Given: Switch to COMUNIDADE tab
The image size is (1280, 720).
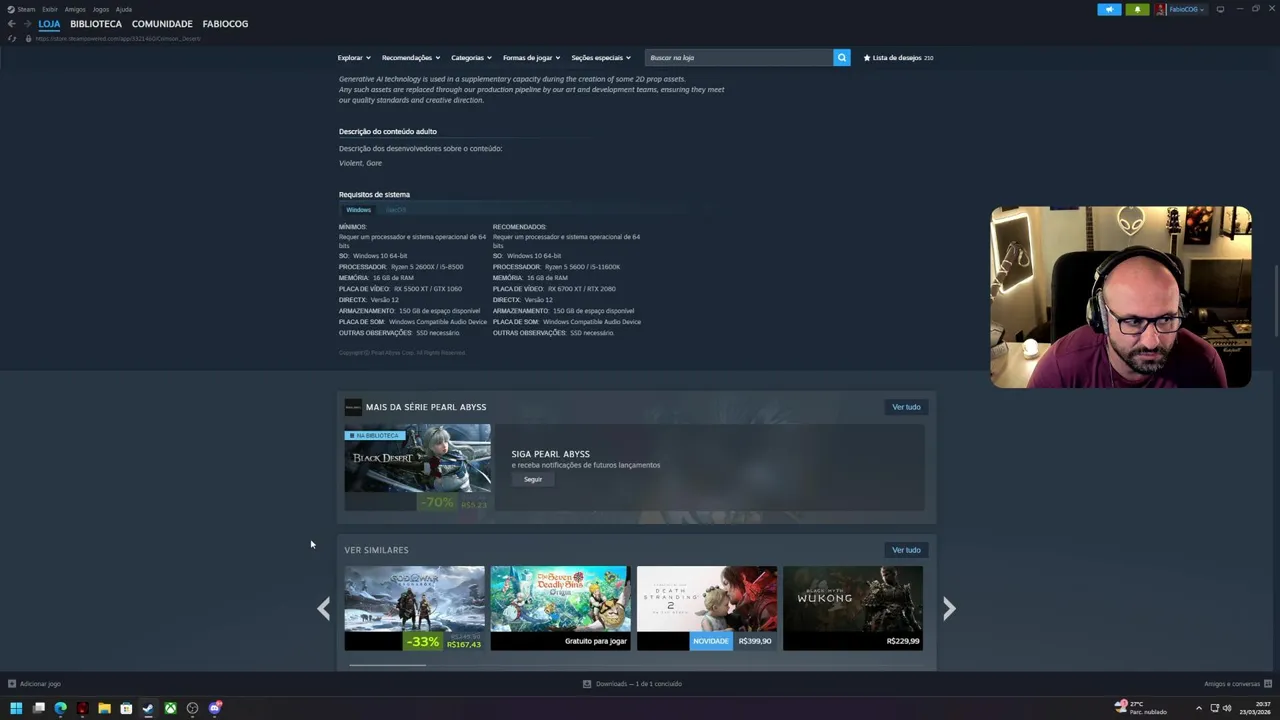Looking at the screenshot, I should click(162, 24).
